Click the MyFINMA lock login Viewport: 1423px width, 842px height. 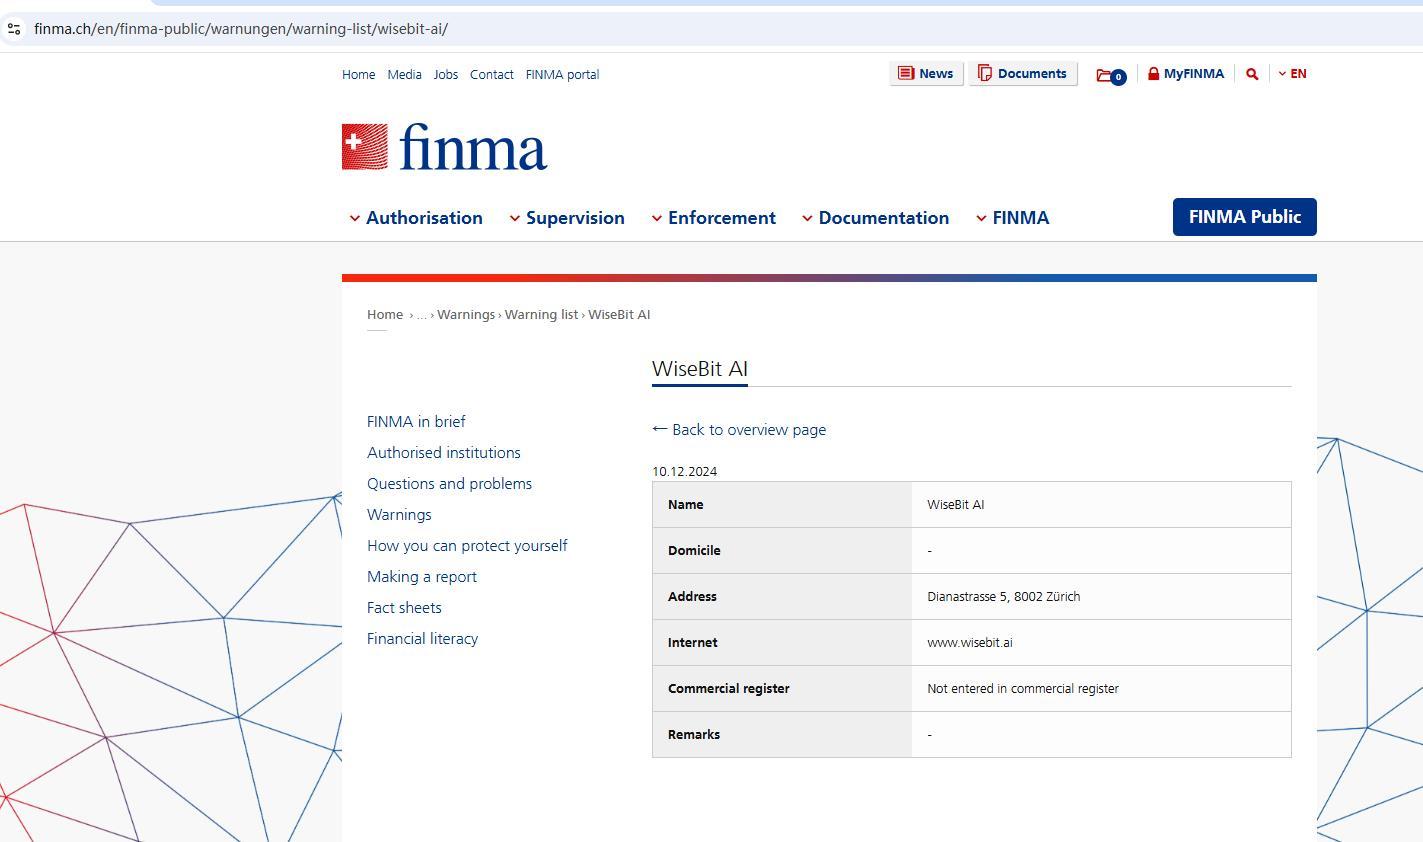coord(1185,74)
